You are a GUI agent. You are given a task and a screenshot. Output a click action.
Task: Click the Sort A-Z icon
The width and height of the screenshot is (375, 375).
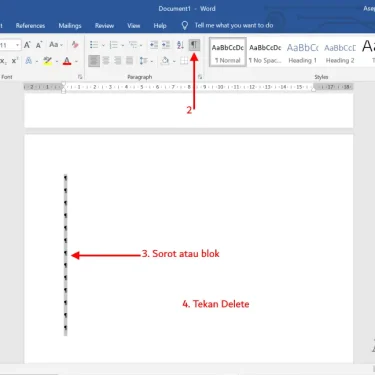pyautogui.click(x=180, y=45)
